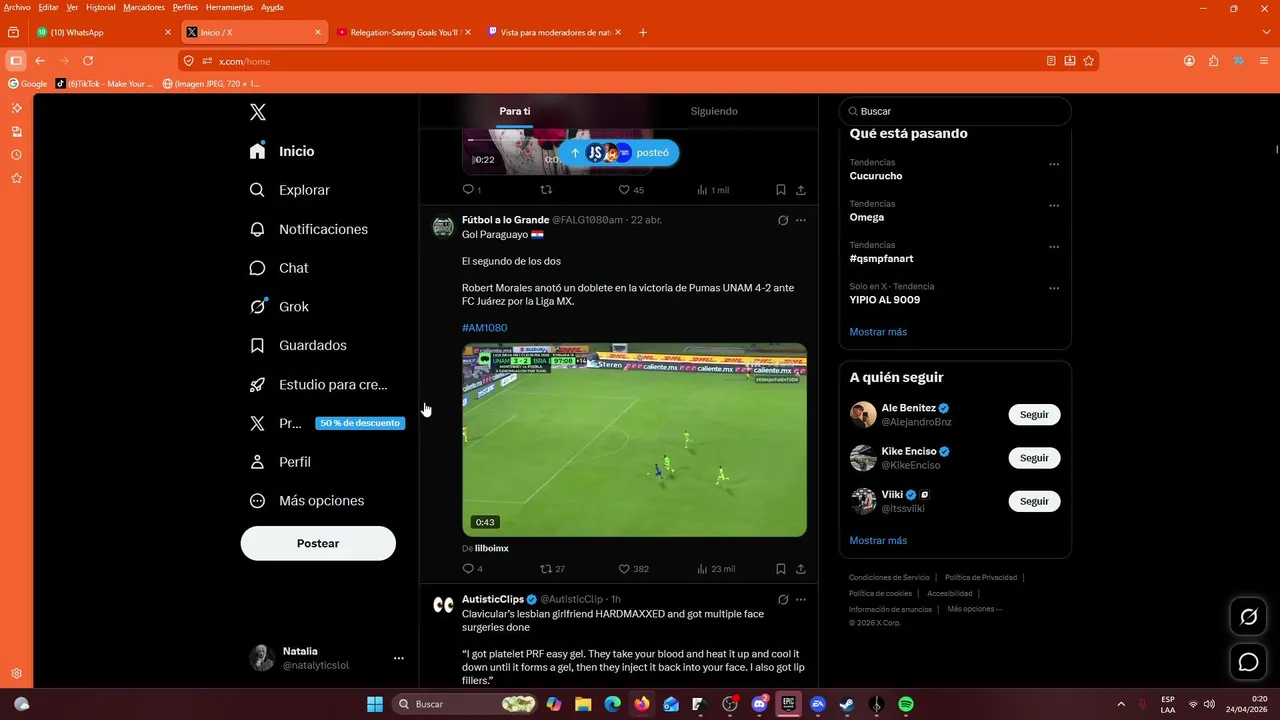
Task: Open options for the Cucurucho trend
Action: [x=1054, y=164]
